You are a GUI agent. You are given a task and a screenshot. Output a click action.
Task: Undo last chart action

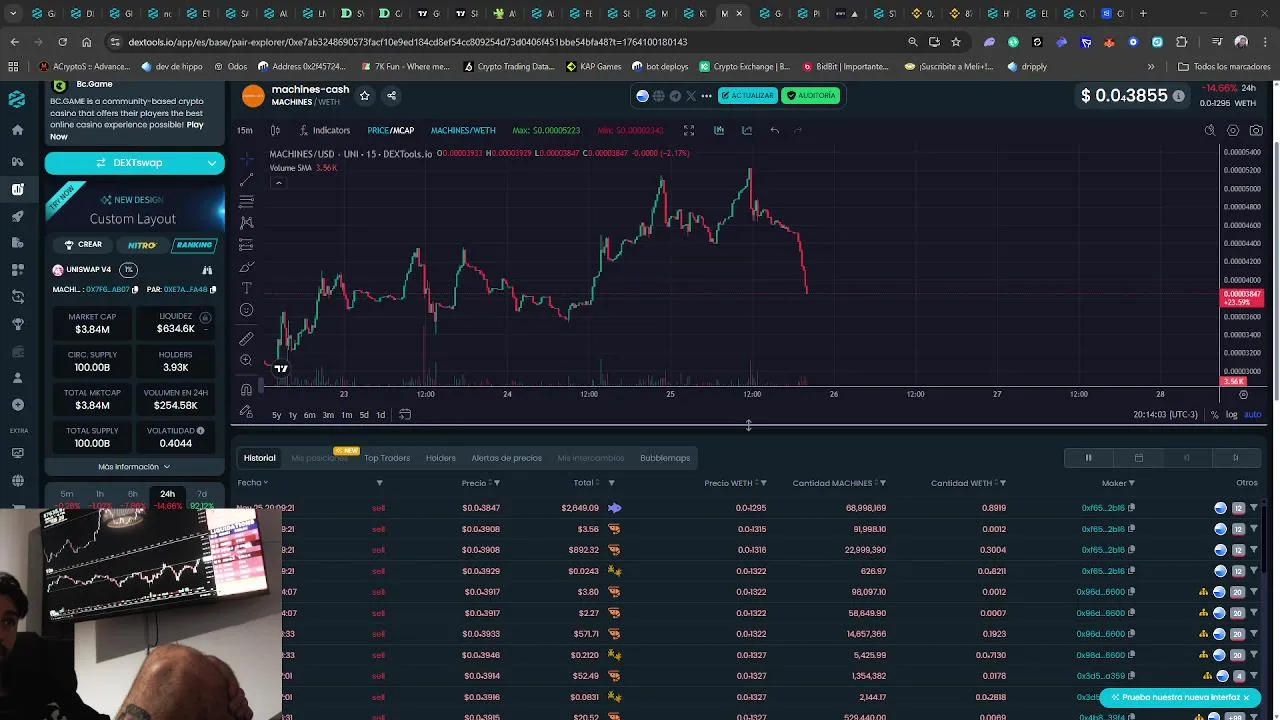coord(774,130)
